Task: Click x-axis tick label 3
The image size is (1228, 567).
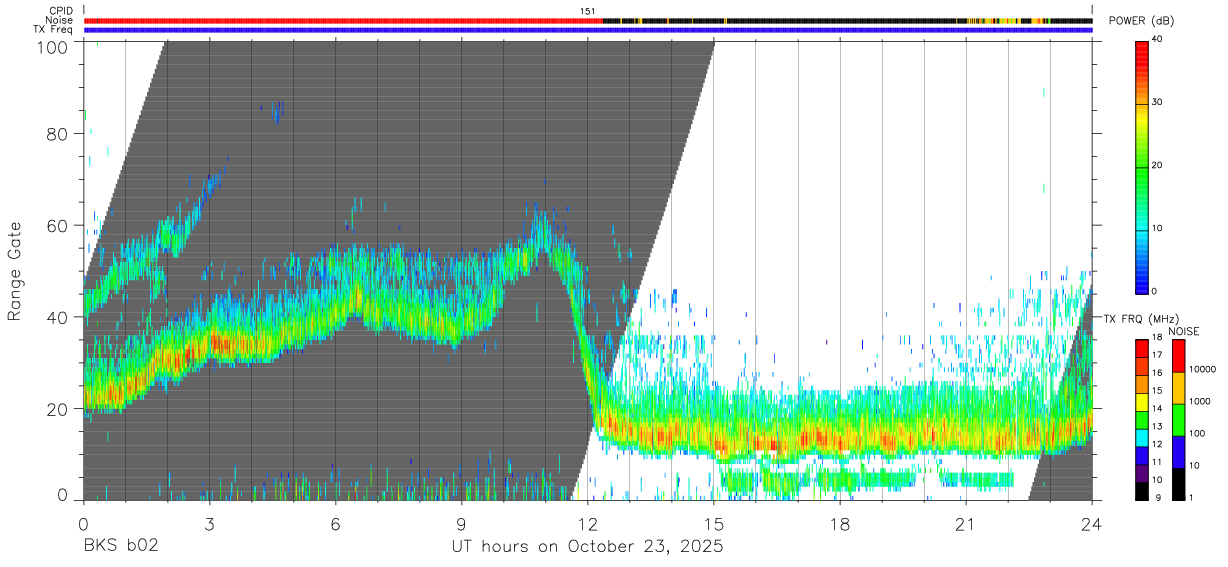Action: tap(210, 525)
